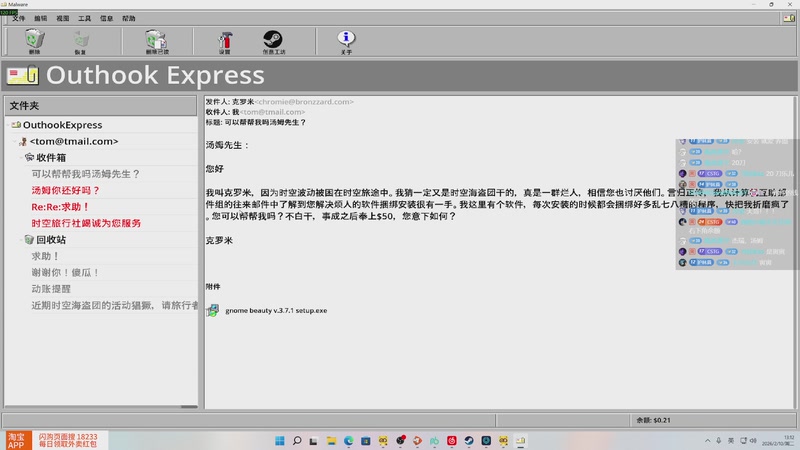Click the Task View taskbar icon
Viewport: 800px width, 450px height.
(x=314, y=441)
